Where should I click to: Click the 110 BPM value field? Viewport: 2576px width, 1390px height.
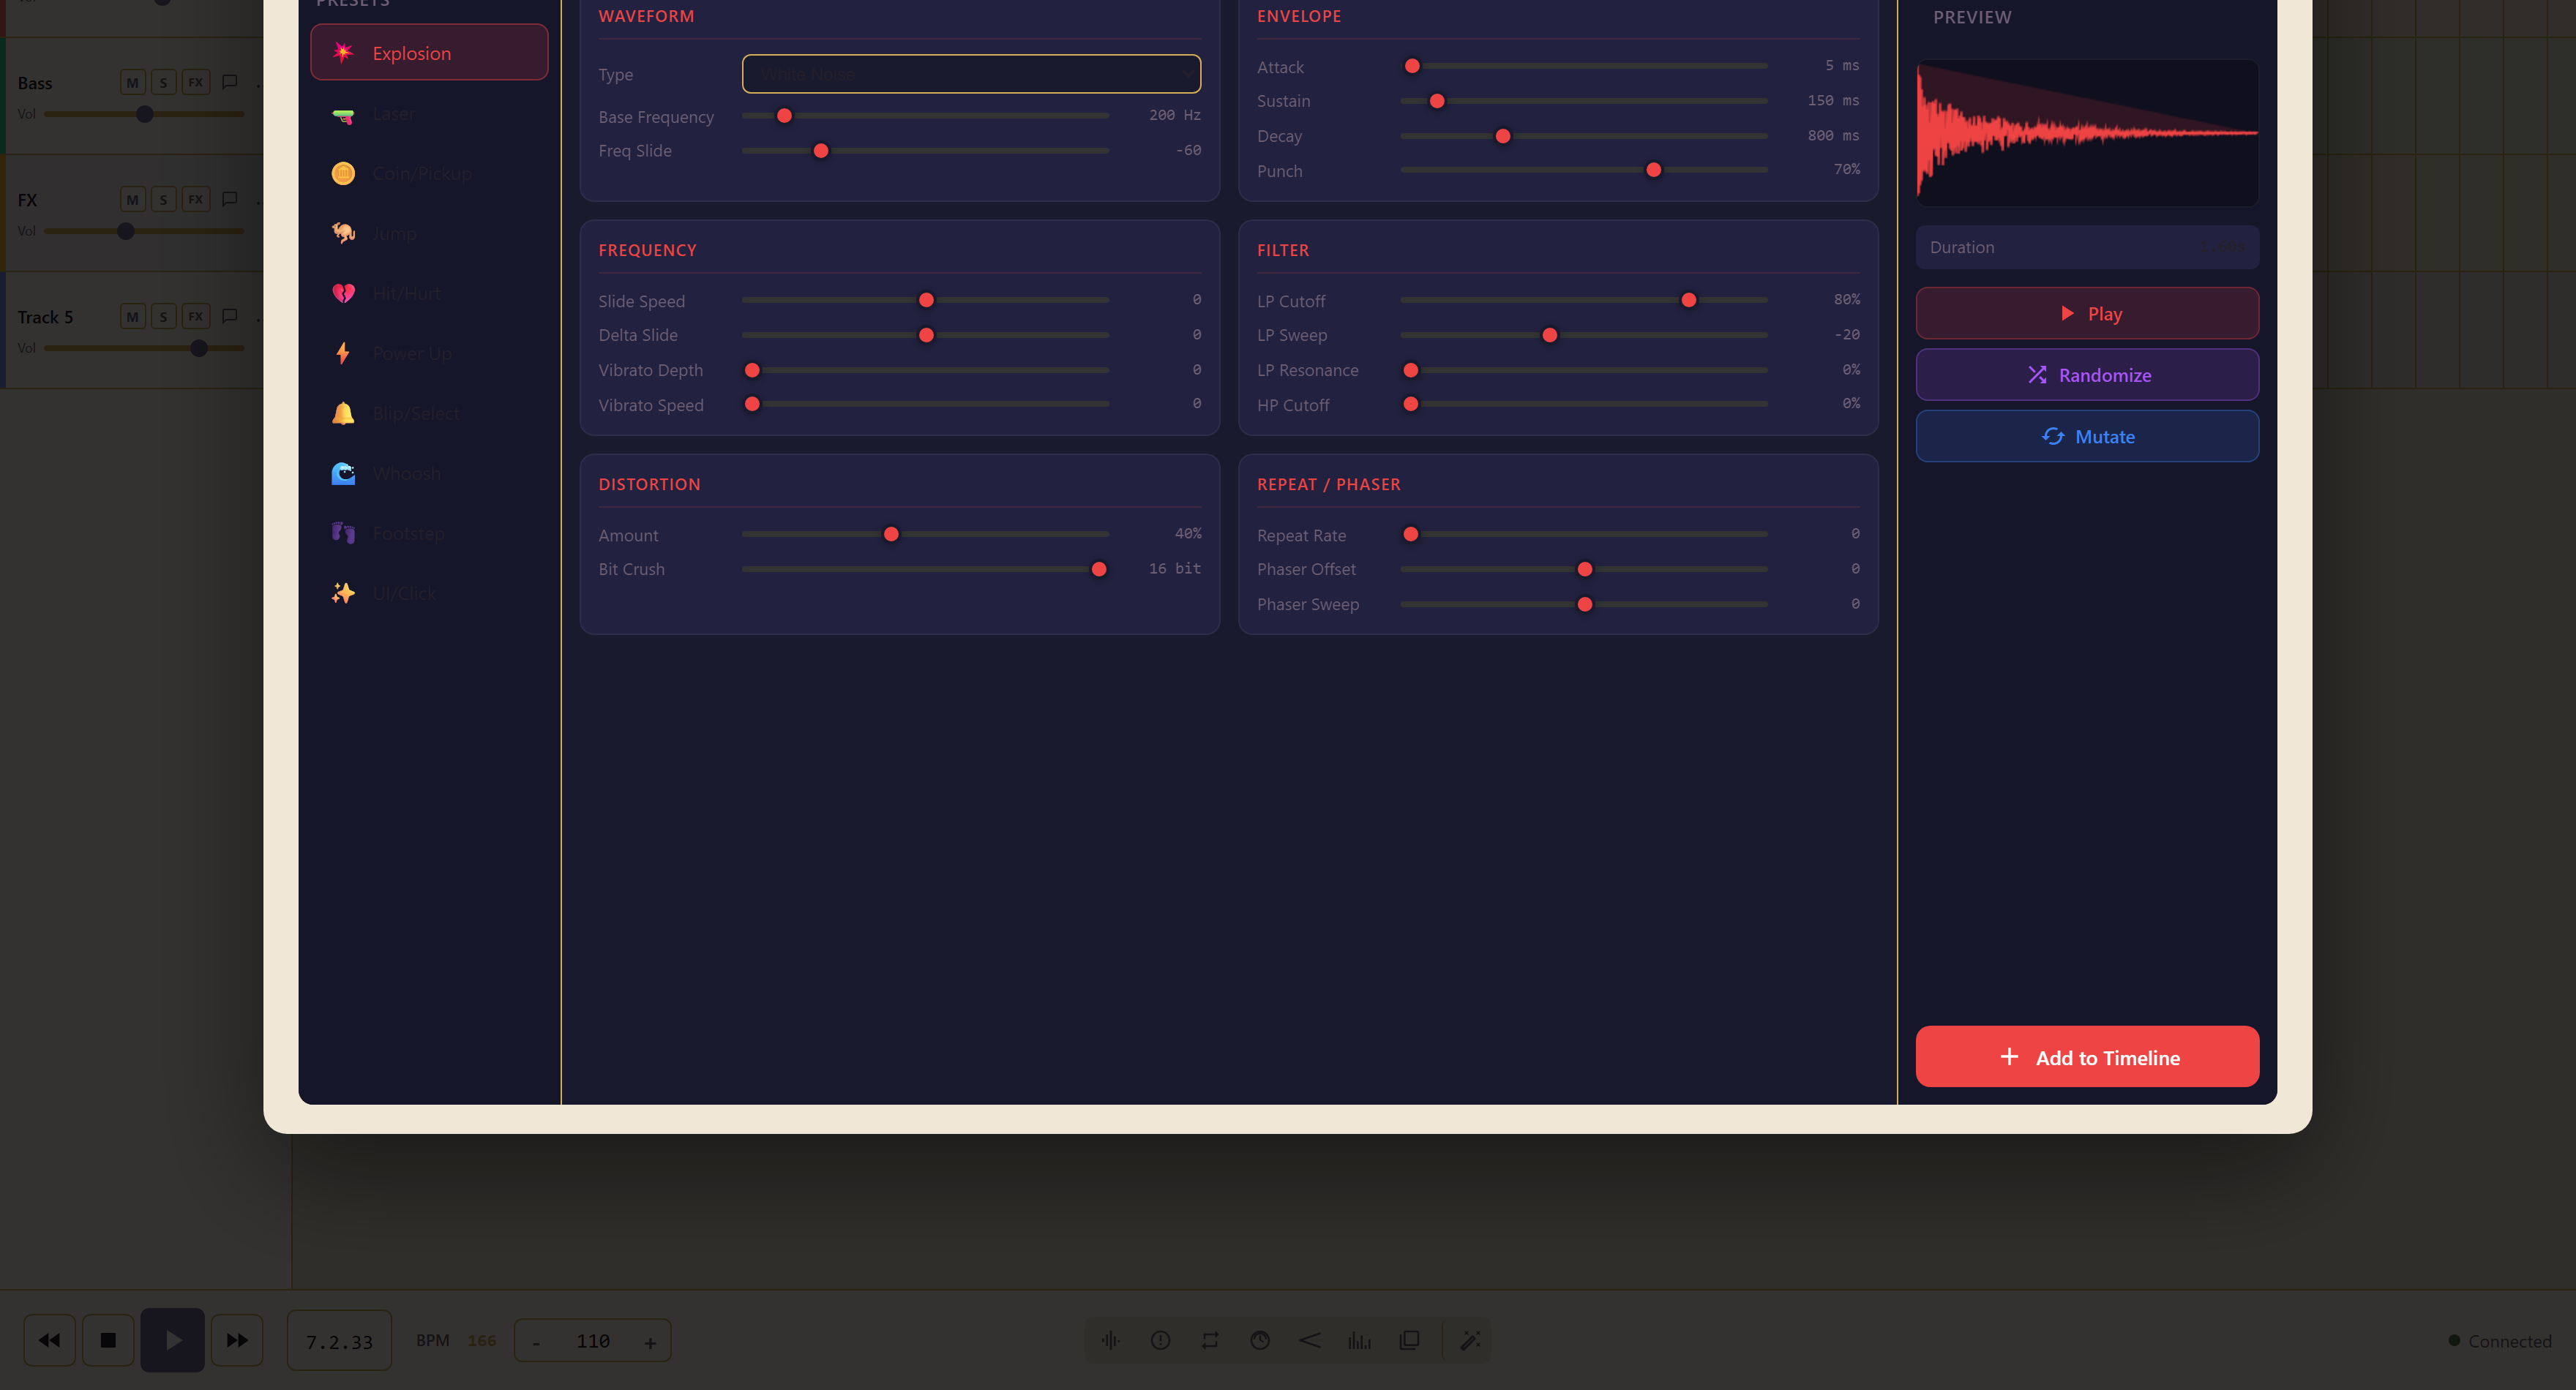pyautogui.click(x=593, y=1341)
